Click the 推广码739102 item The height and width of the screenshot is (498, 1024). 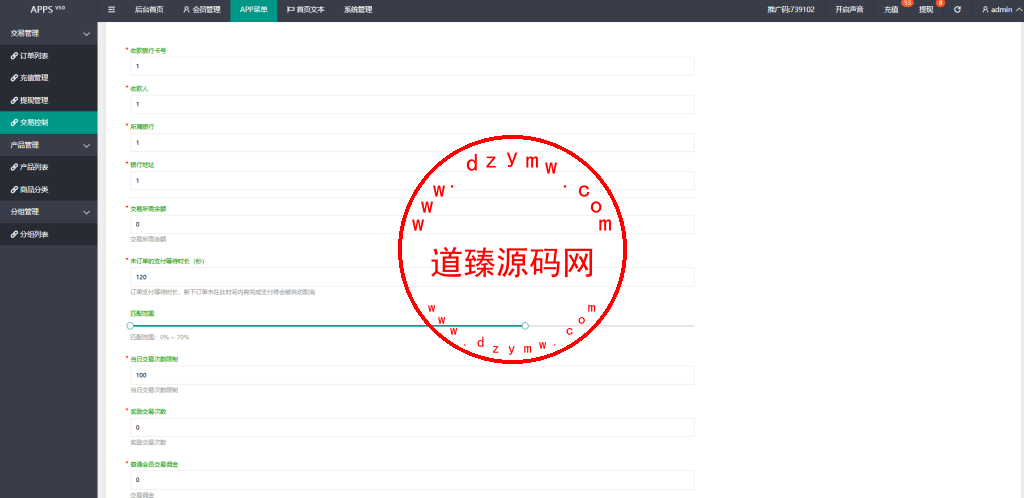tap(791, 10)
